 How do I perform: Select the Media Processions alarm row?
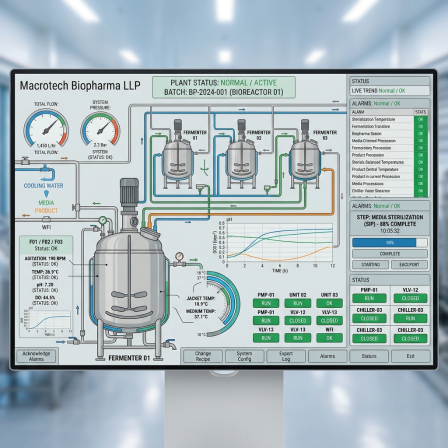389,184
